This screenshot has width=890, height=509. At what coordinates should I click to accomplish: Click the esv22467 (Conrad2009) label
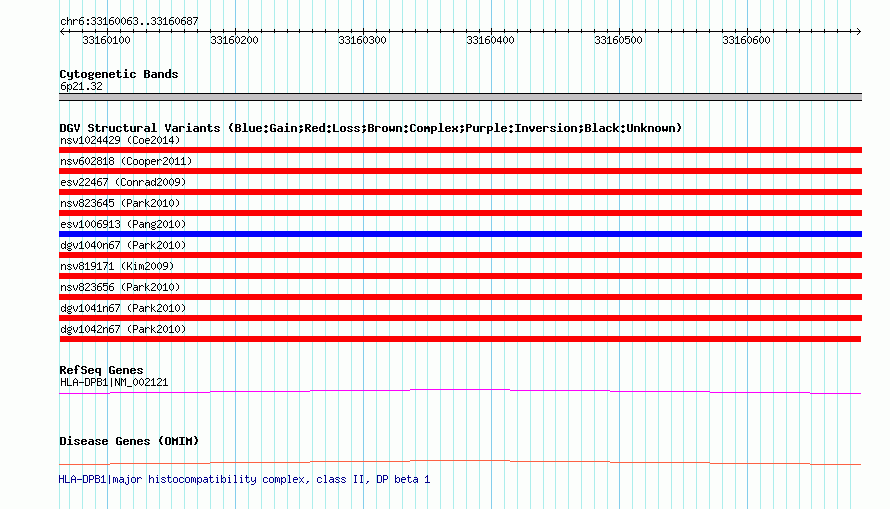click(123, 182)
